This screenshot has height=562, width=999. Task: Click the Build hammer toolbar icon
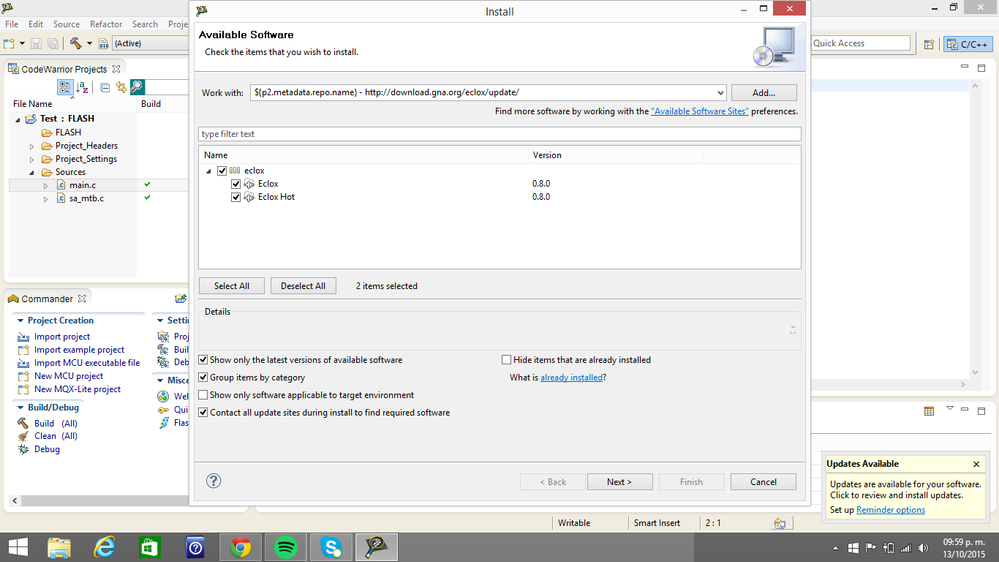click(x=76, y=43)
